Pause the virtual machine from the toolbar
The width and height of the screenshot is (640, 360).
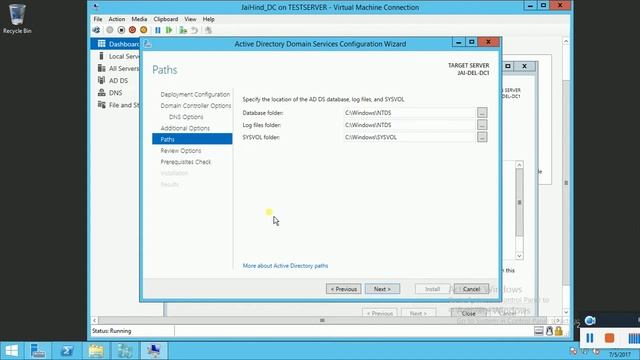point(158,30)
